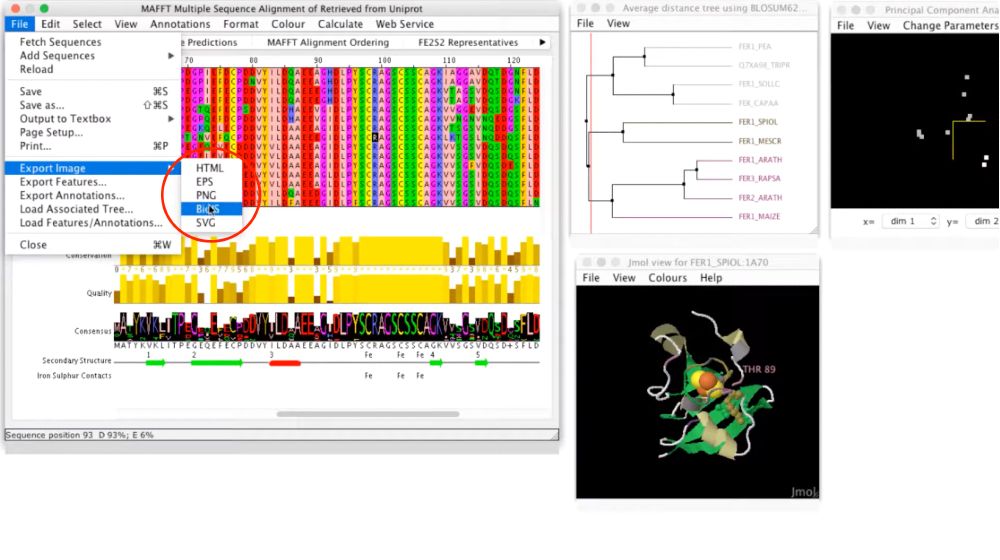Image resolution: width=1000 pixels, height=560 pixels.
Task: Open File menu in the tree window
Action: tap(585, 24)
